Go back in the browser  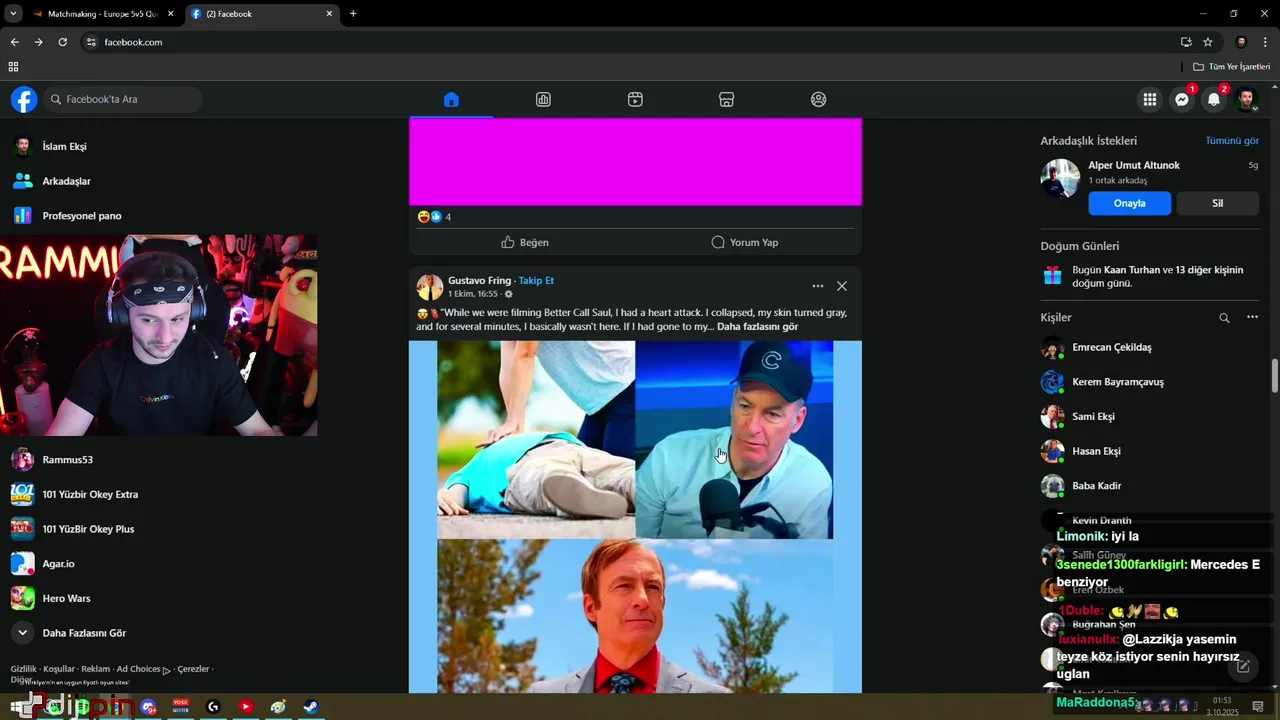pos(14,42)
